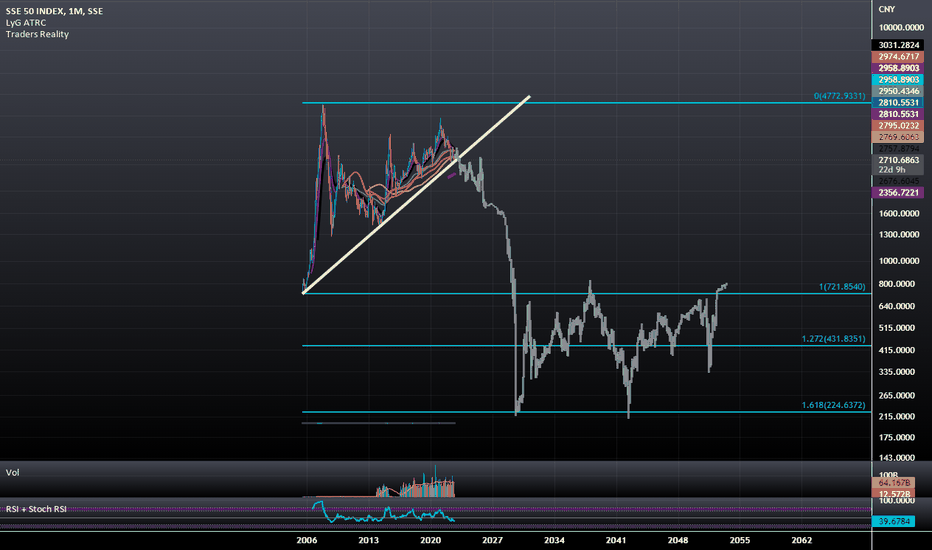This screenshot has height=550, width=932.
Task: Click the 'SSE 50 INDEX, 1M, SSE' chart title
Action: (x=54, y=11)
